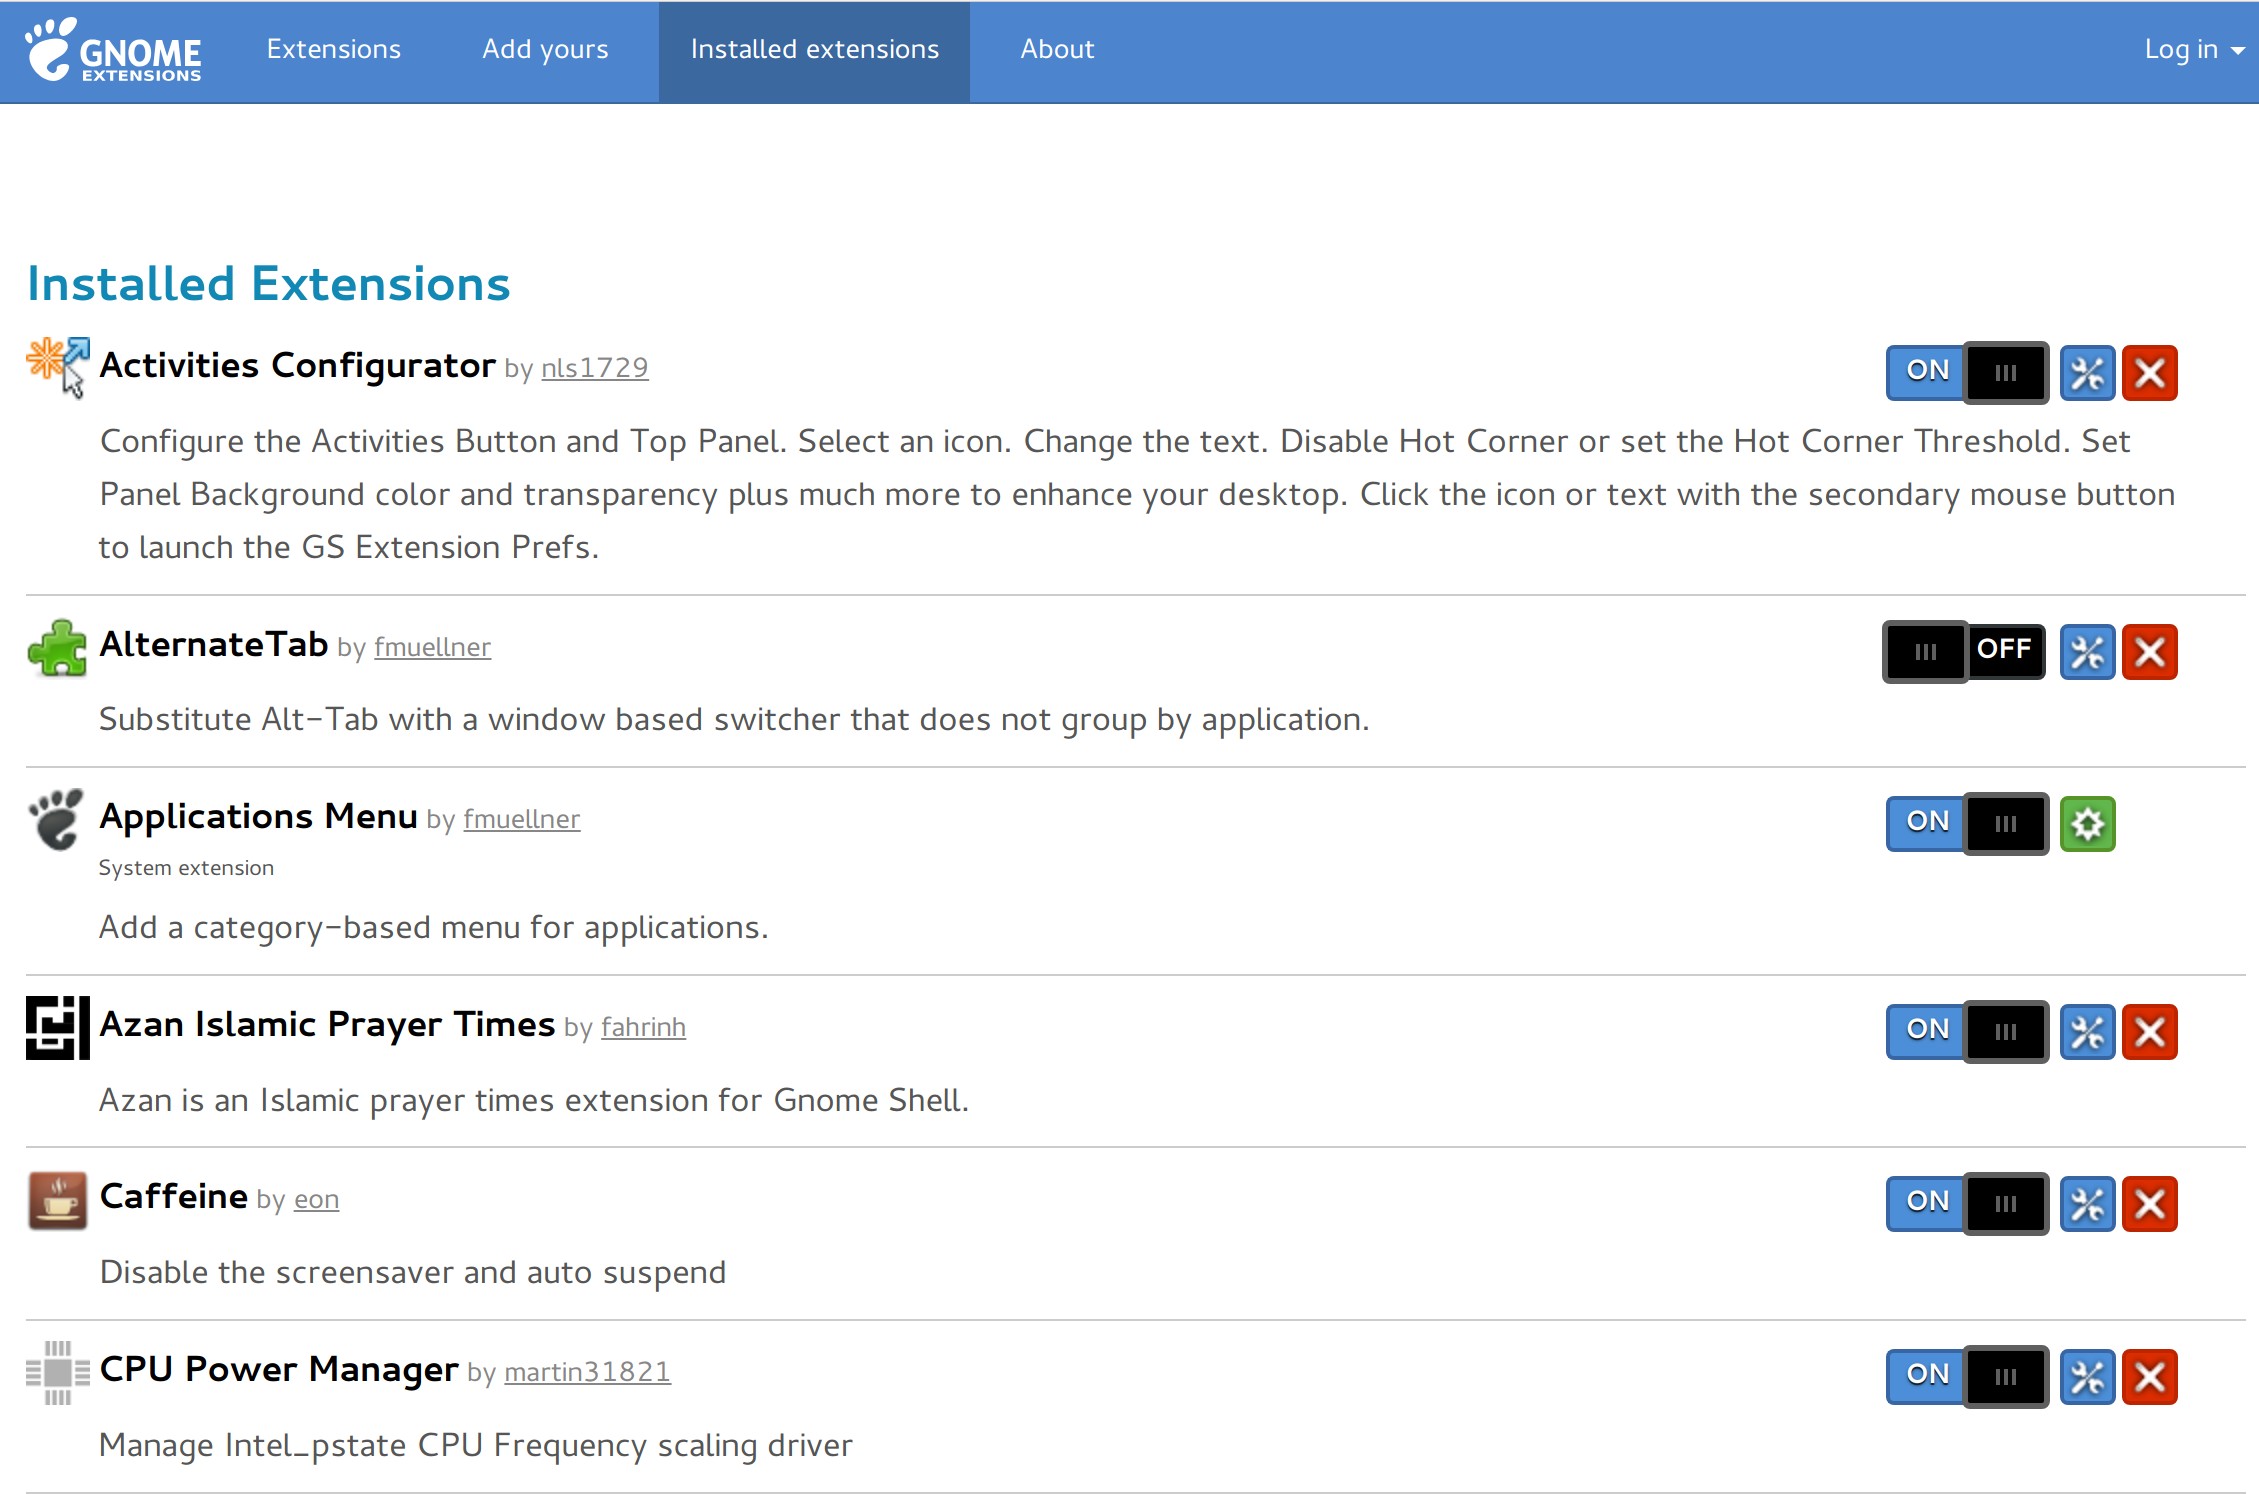Select the Installed extensions tab
This screenshot has height=1494, width=2259.
tap(814, 50)
